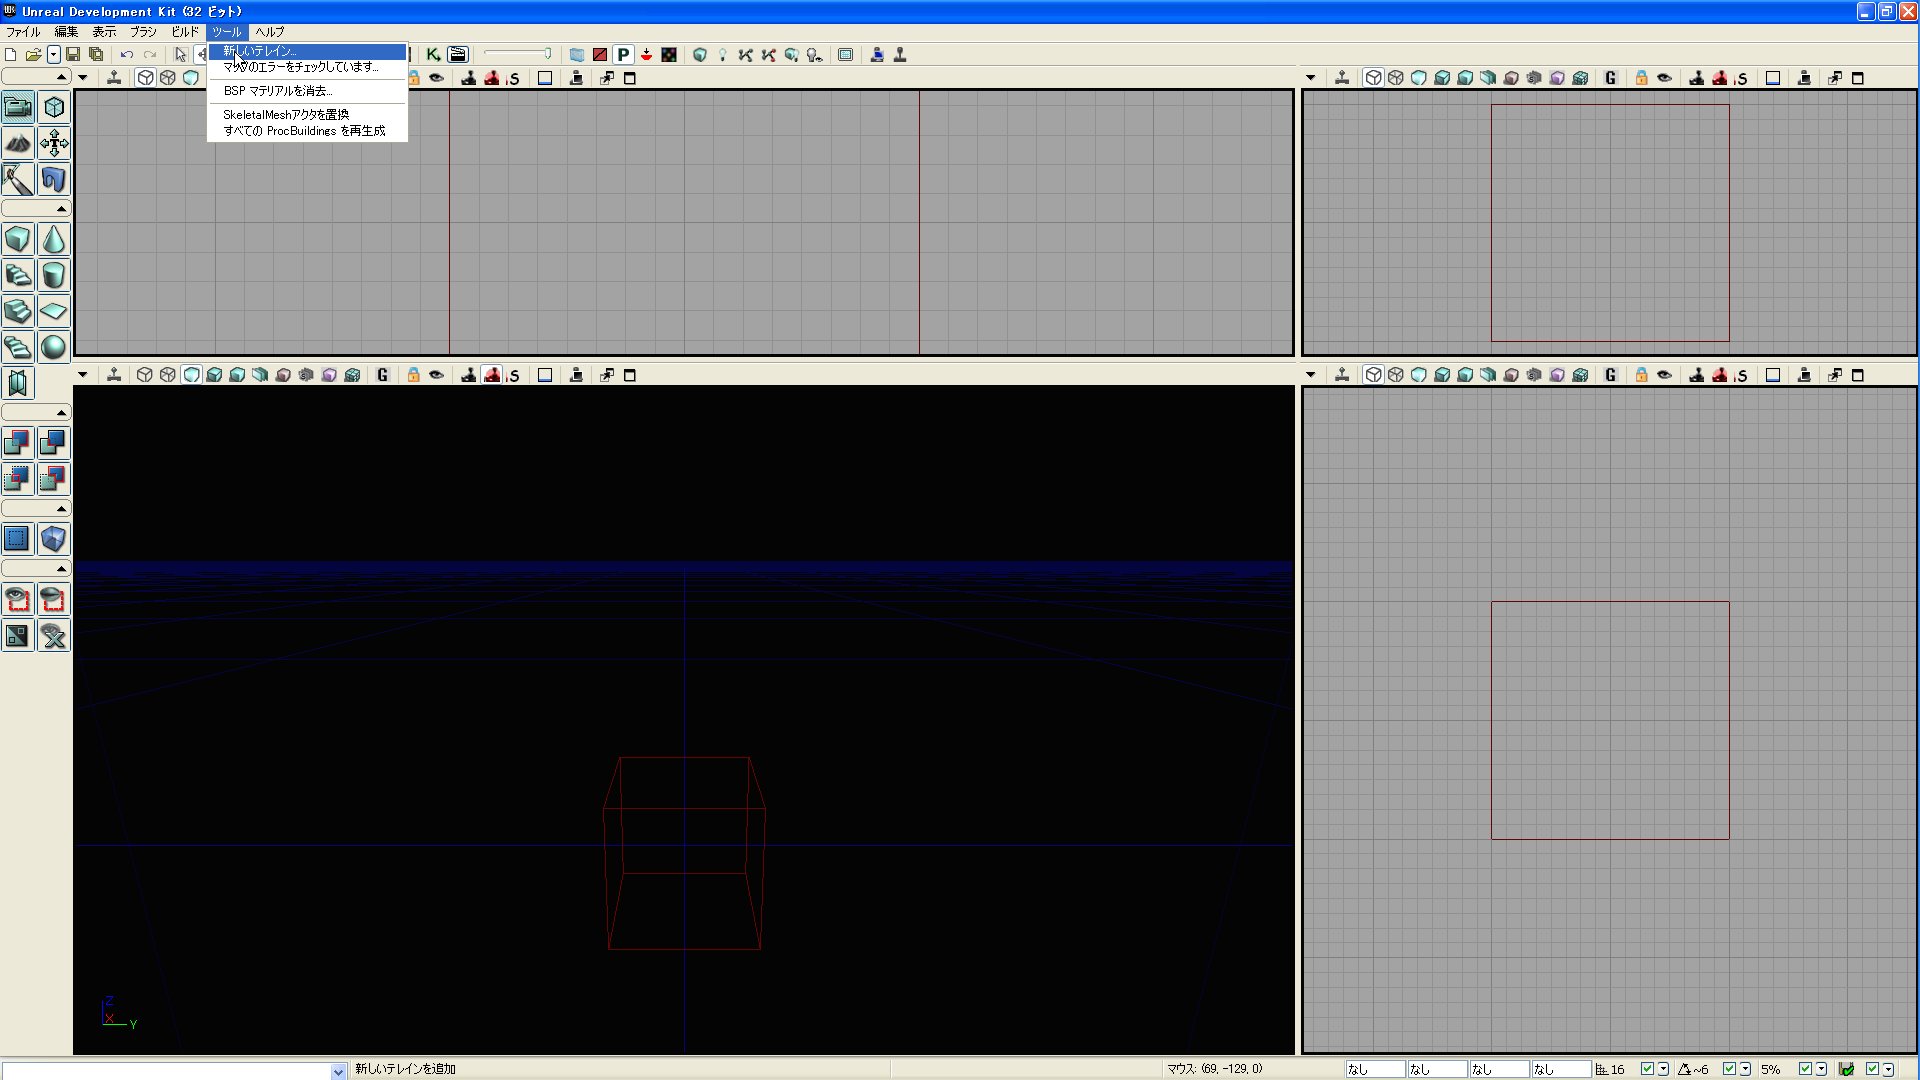Select the Spiral Staircase builder
Image resolution: width=1920 pixels, height=1080 pixels.
18,347
